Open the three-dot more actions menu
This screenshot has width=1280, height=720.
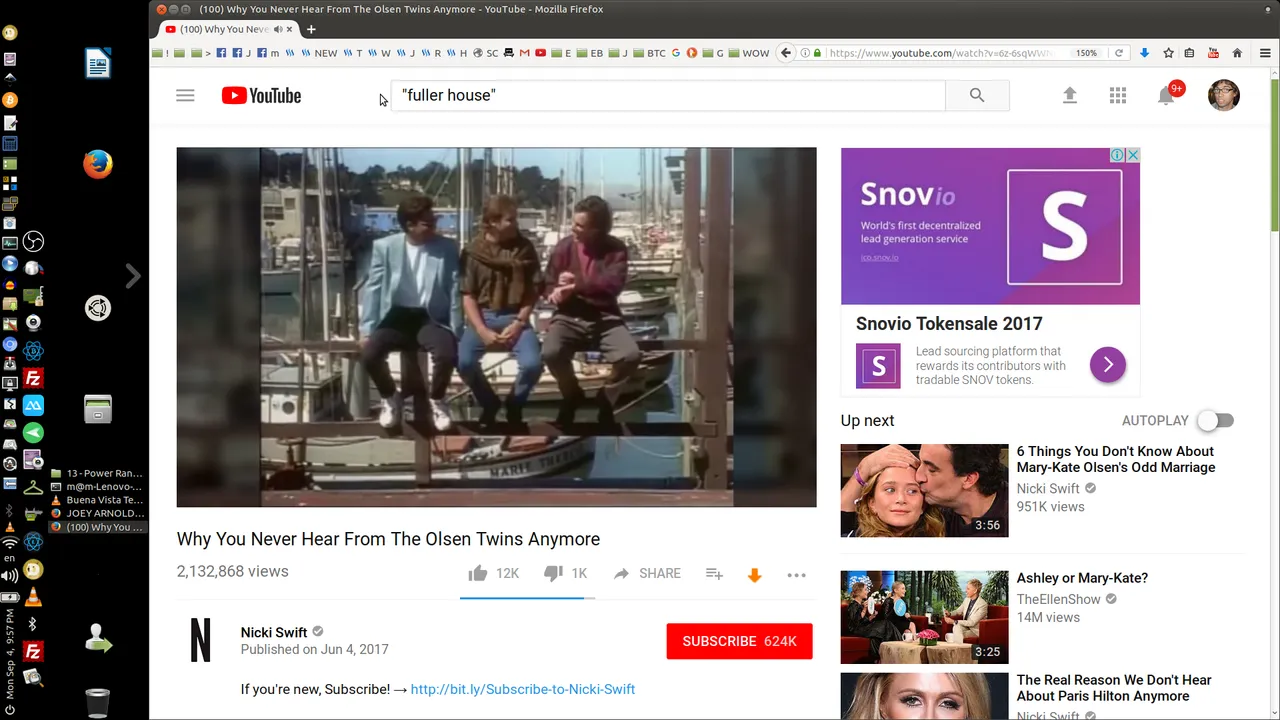click(x=796, y=575)
